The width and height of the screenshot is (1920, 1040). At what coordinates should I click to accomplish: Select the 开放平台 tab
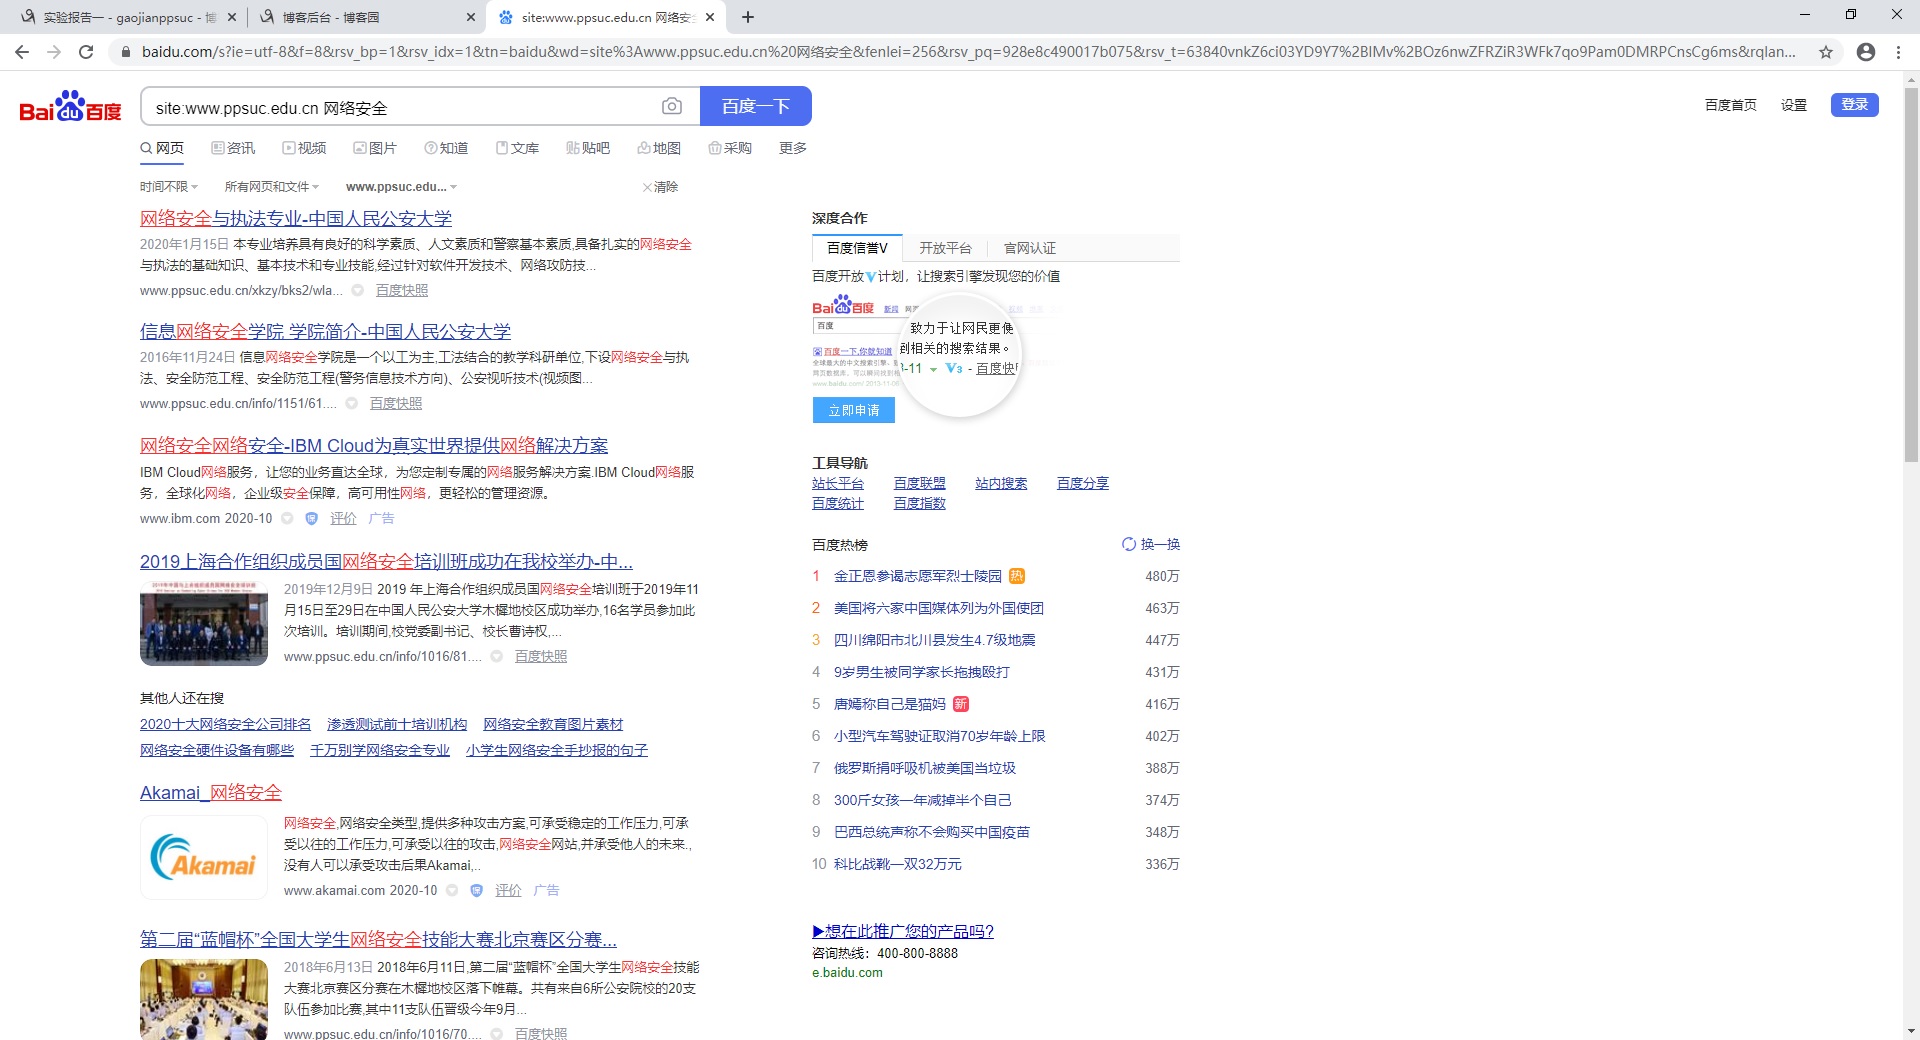click(945, 248)
